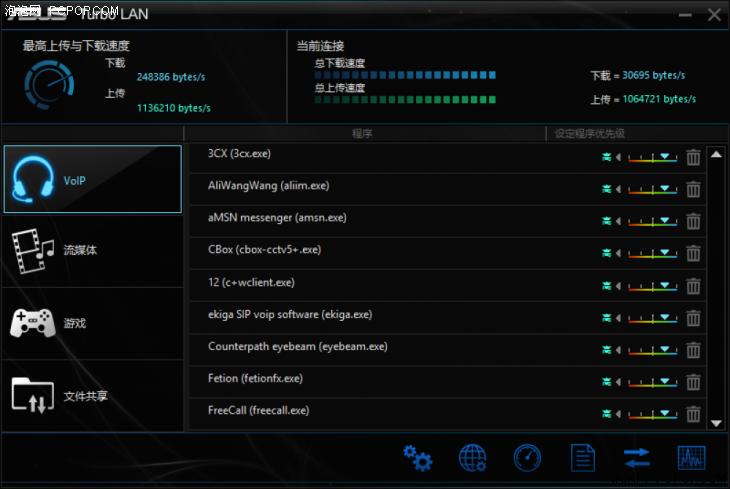
Task: Set priority slider for CBox (cbox-cctv5+.exe)
Action: tap(653, 254)
